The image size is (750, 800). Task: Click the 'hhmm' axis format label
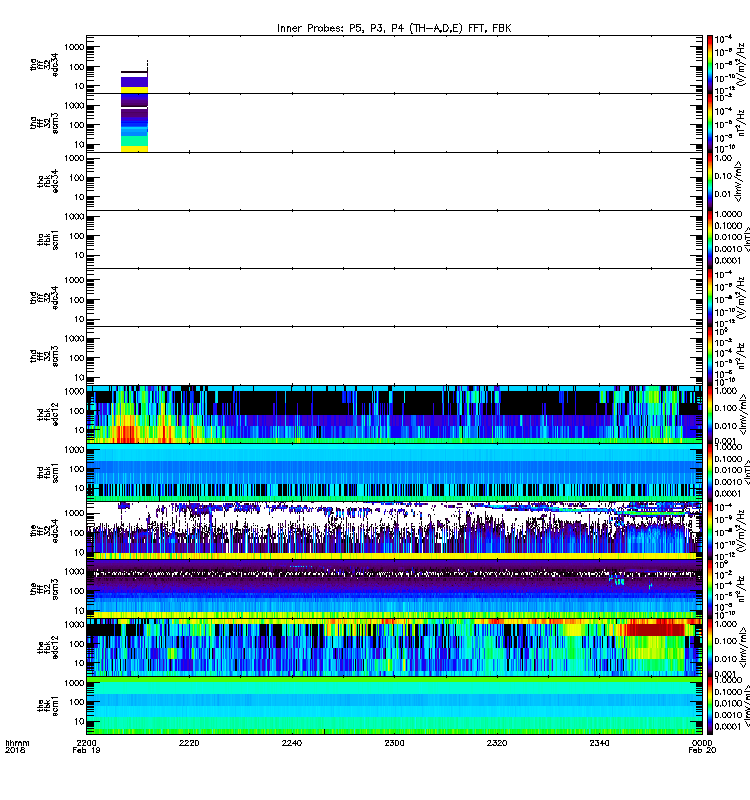(x=17, y=743)
